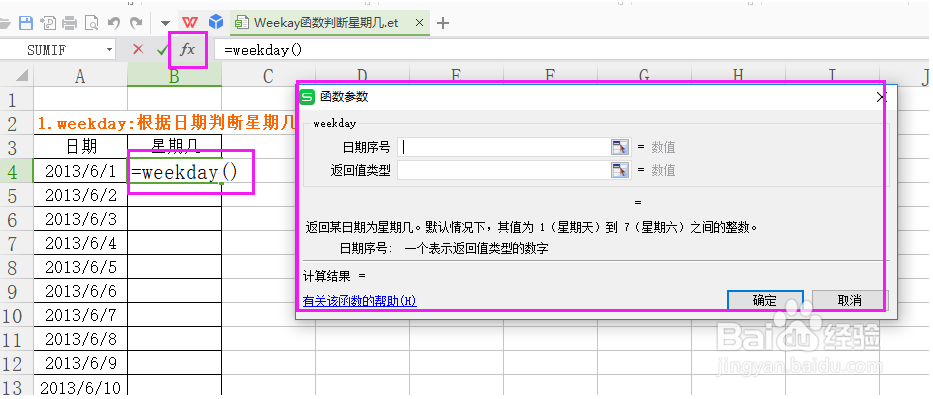Image resolution: width=933 pixels, height=399 pixels.
Task: Click the 返回值类型 input field
Action: pyautogui.click(x=503, y=170)
